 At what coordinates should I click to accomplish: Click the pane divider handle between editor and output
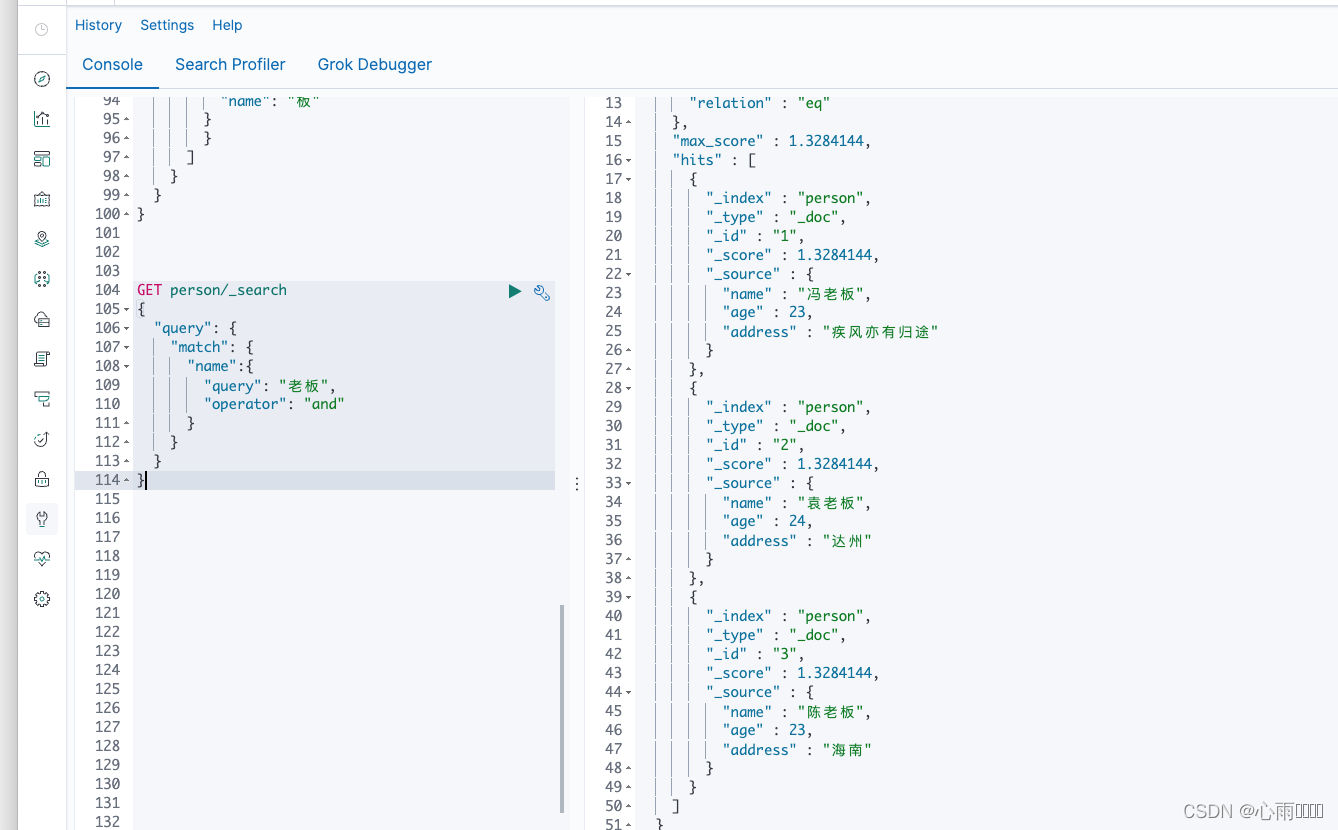coord(577,484)
